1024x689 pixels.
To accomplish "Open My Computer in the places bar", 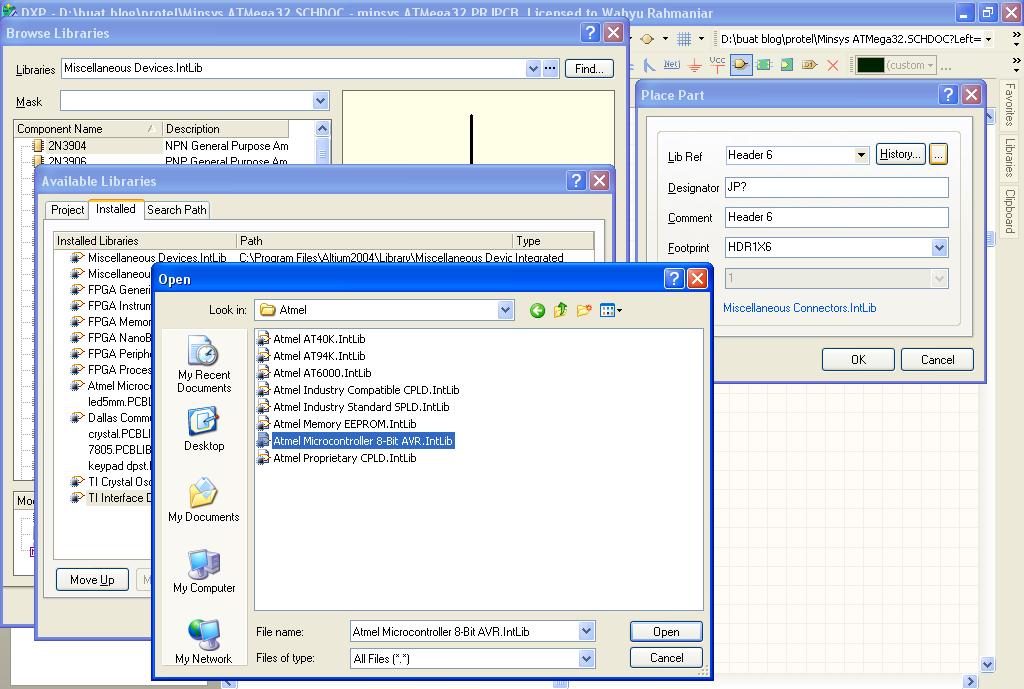I will click(204, 571).
